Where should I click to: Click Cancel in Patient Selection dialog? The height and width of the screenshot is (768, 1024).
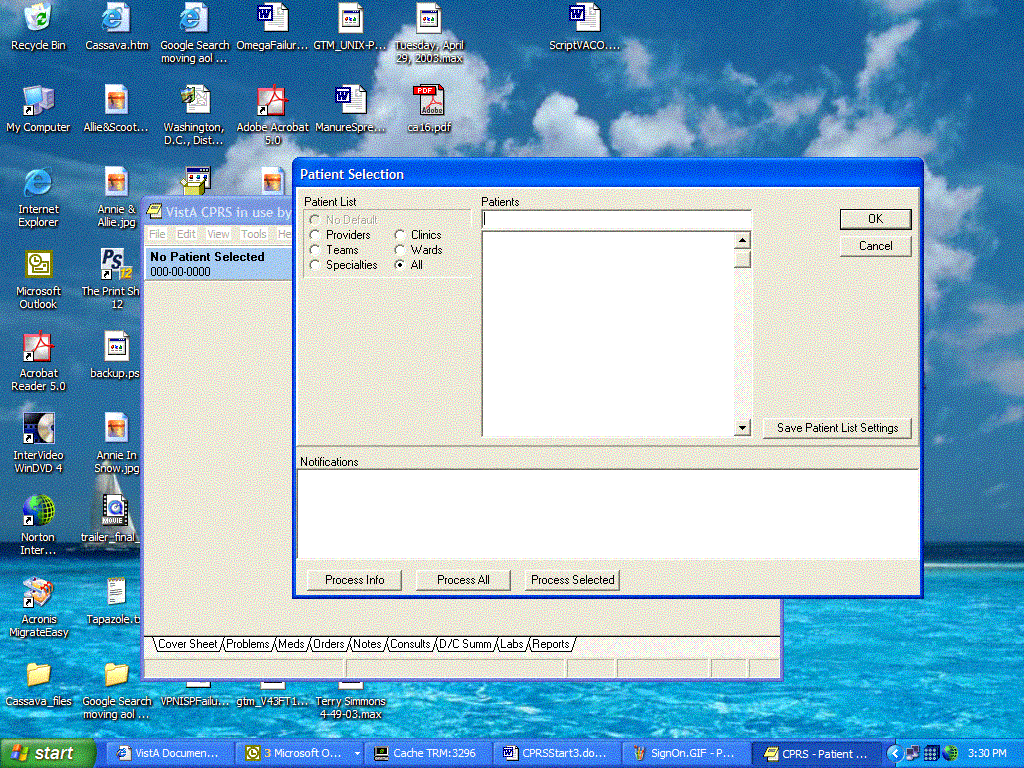[875, 246]
